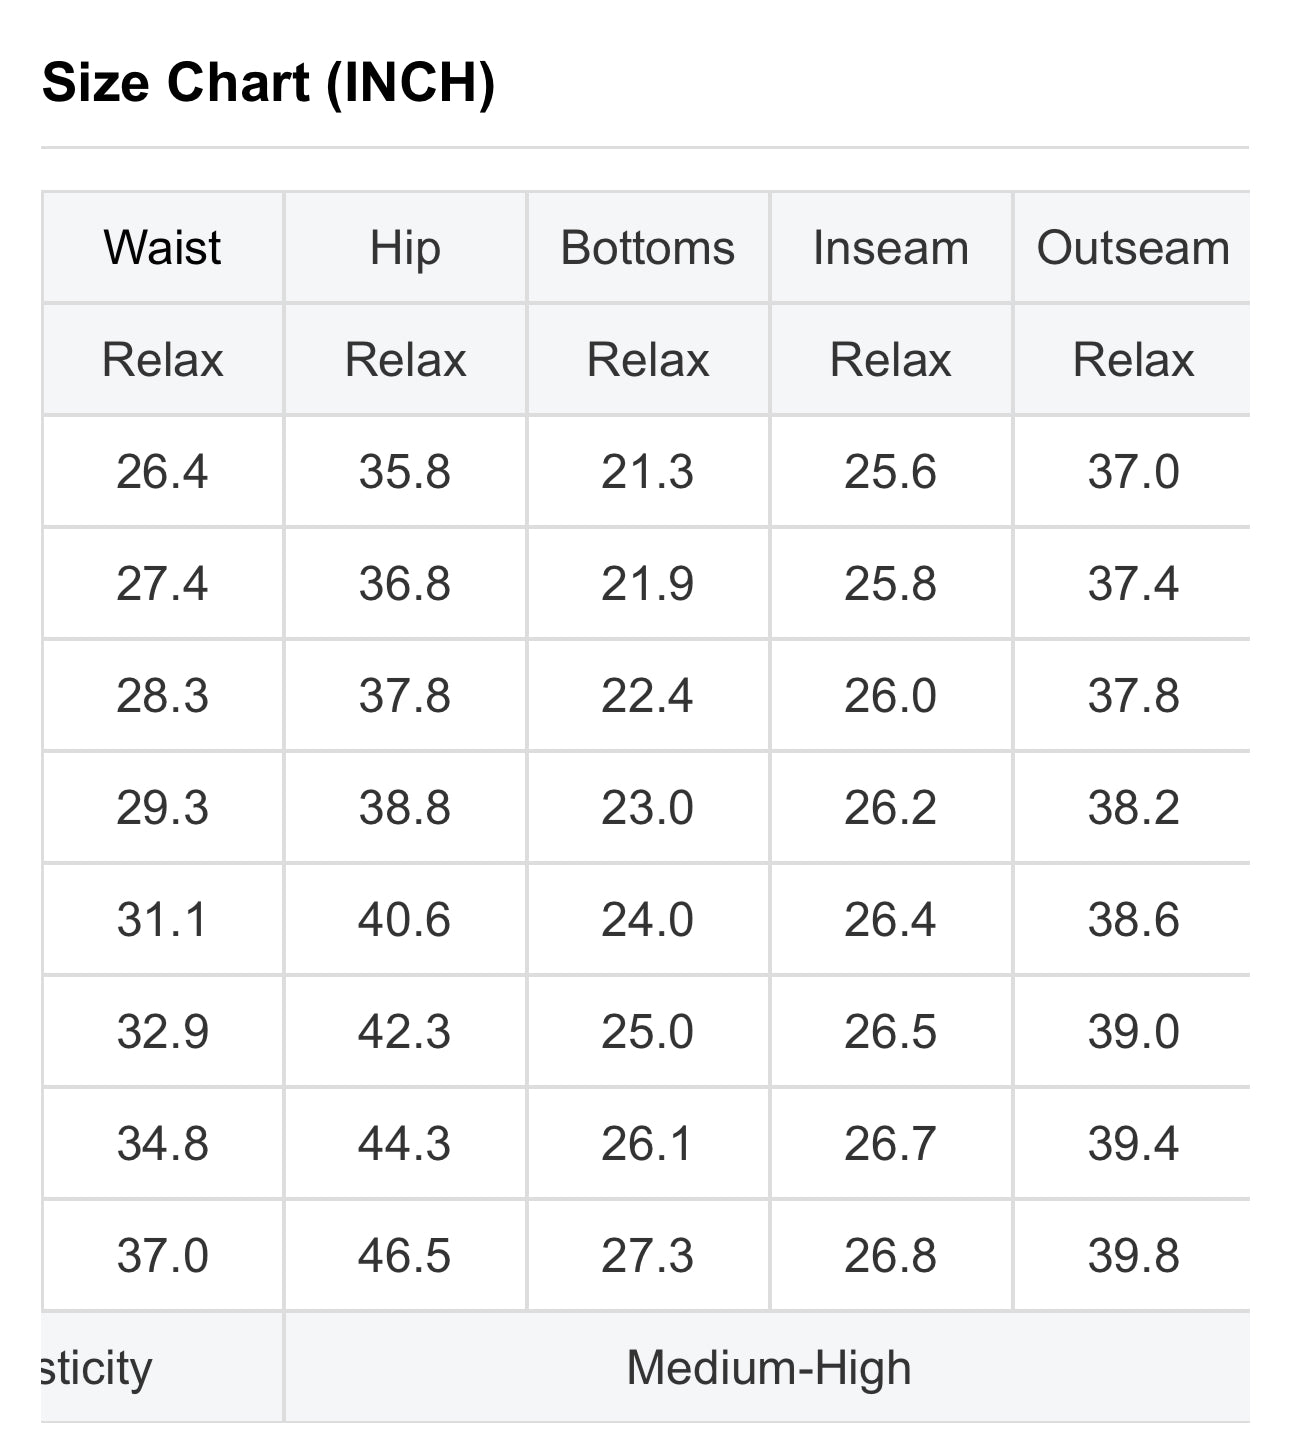Select the Inseam column header
The height and width of the screenshot is (1452, 1290).
click(891, 248)
